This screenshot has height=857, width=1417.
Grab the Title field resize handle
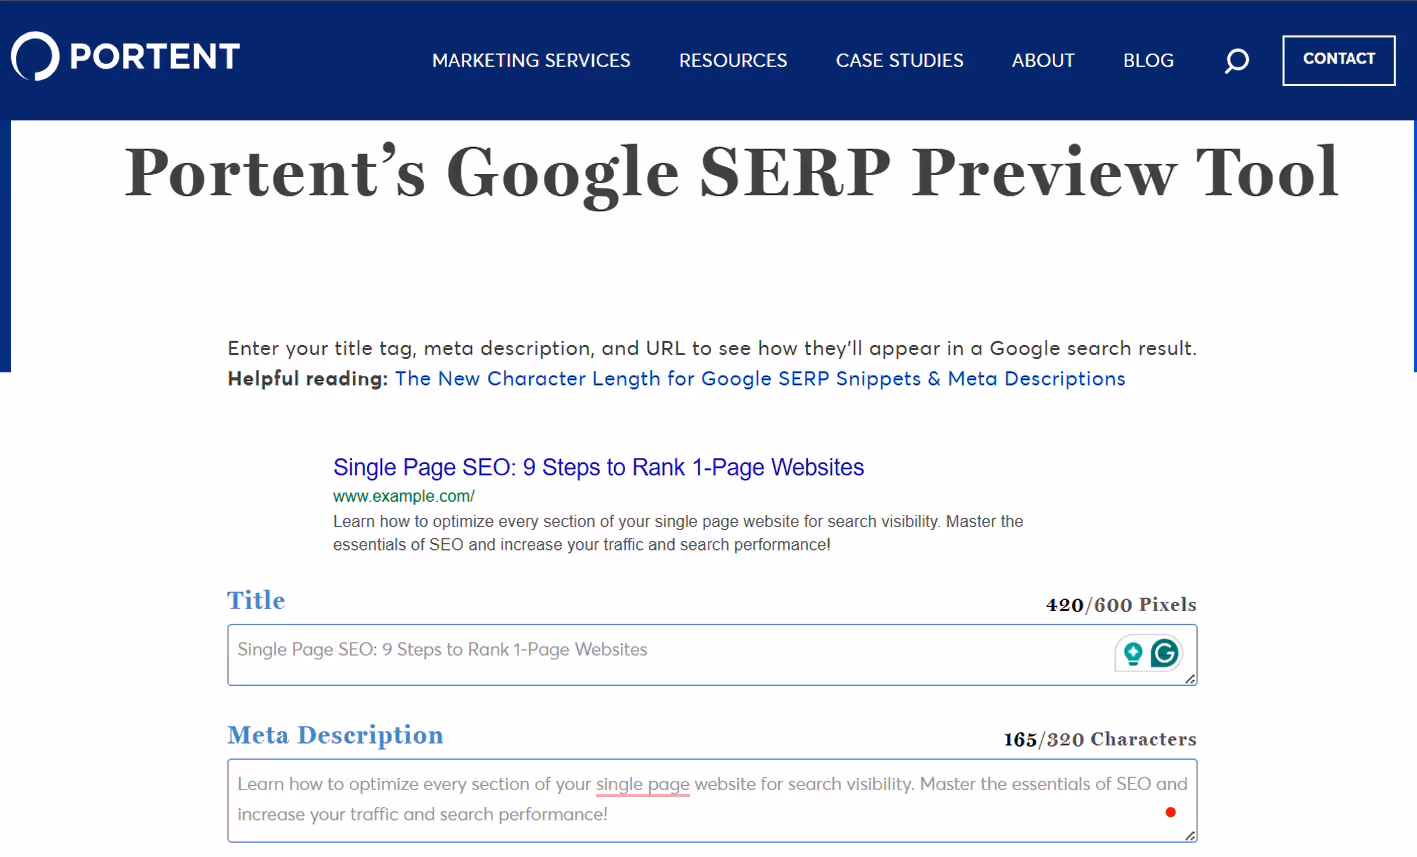click(1190, 679)
